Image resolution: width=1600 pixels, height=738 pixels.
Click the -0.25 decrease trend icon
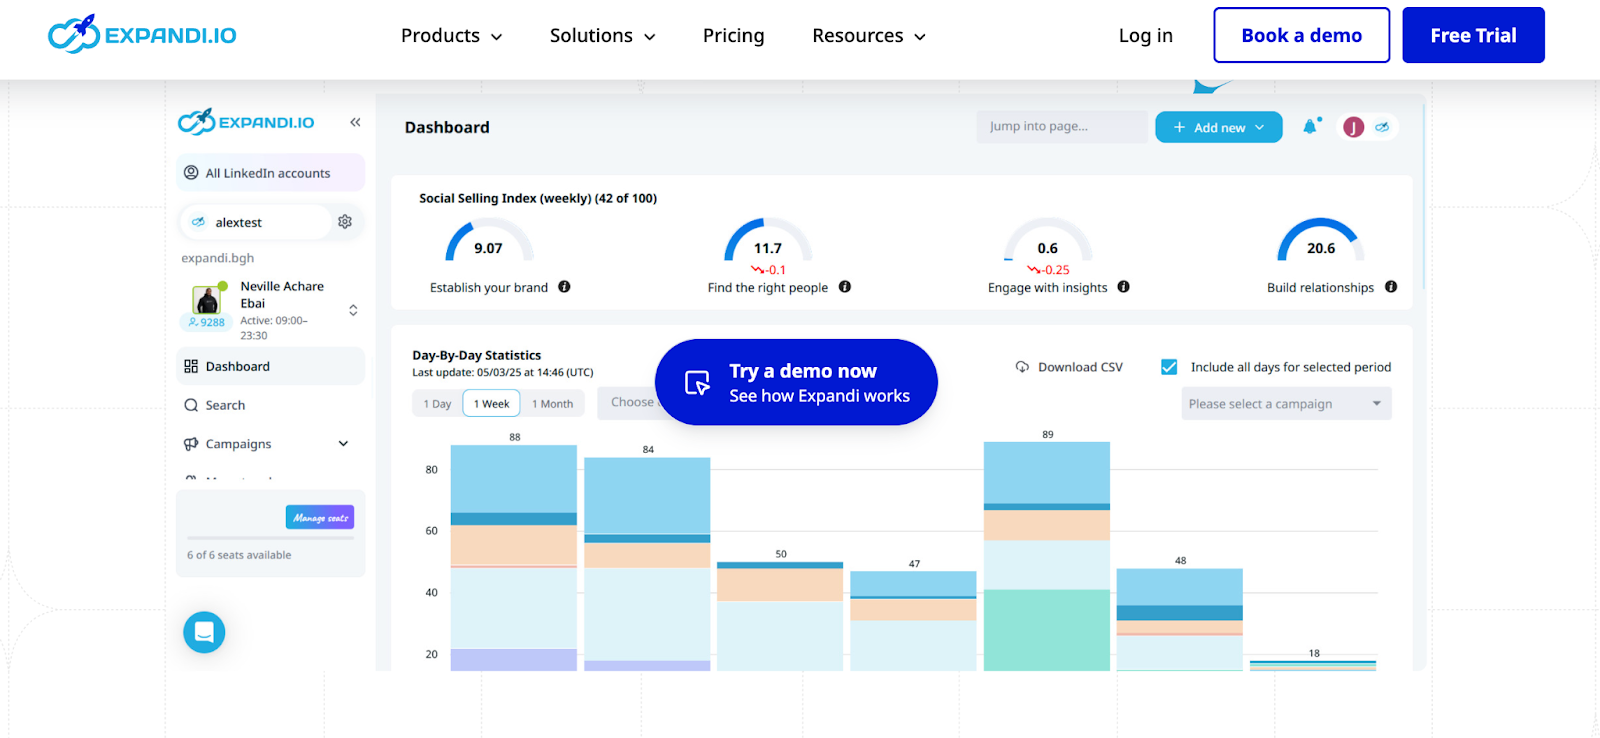(x=1035, y=270)
